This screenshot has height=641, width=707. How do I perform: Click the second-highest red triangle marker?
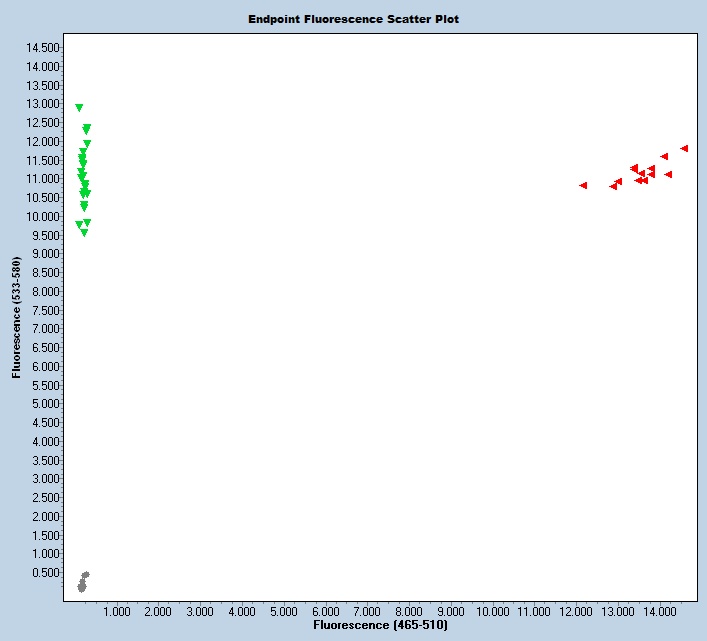pyautogui.click(x=664, y=157)
